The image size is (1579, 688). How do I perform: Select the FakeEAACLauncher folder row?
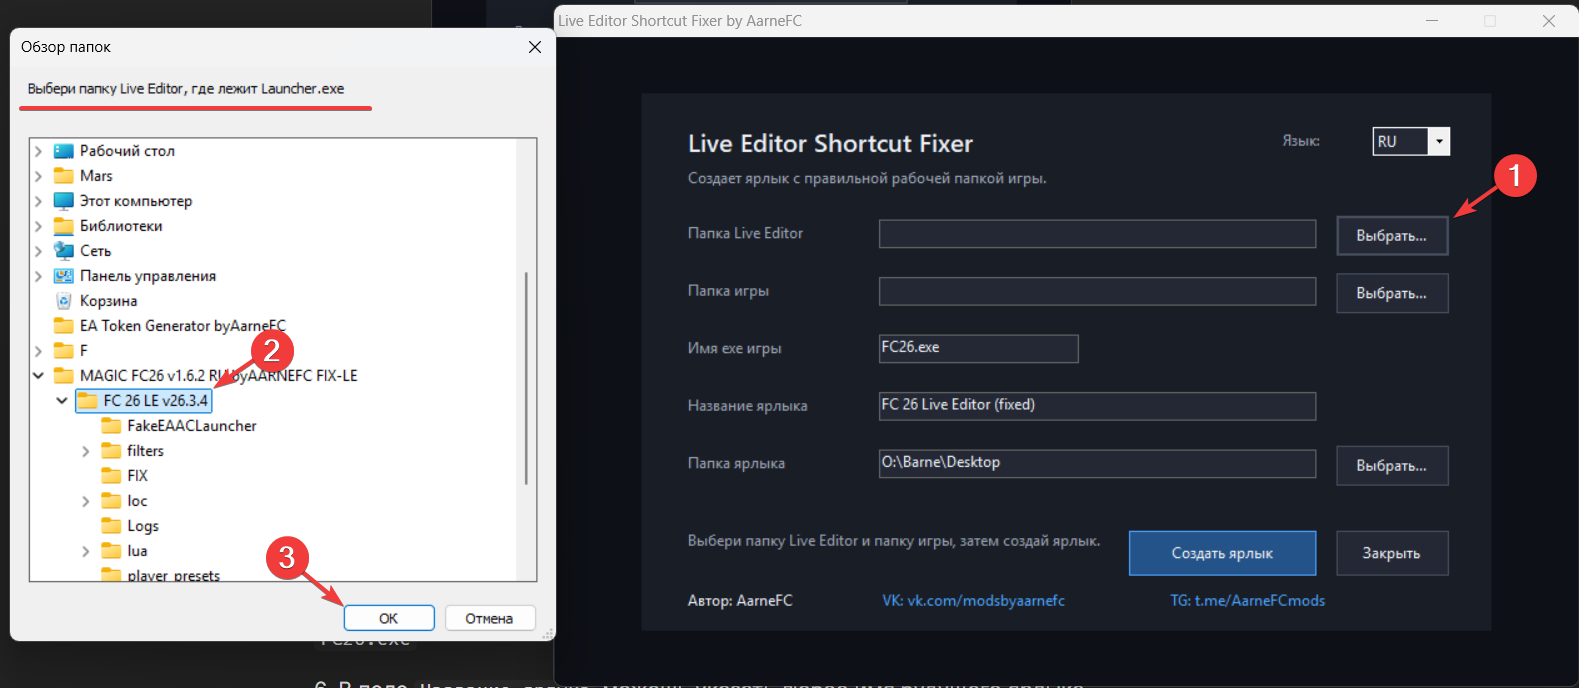point(192,426)
